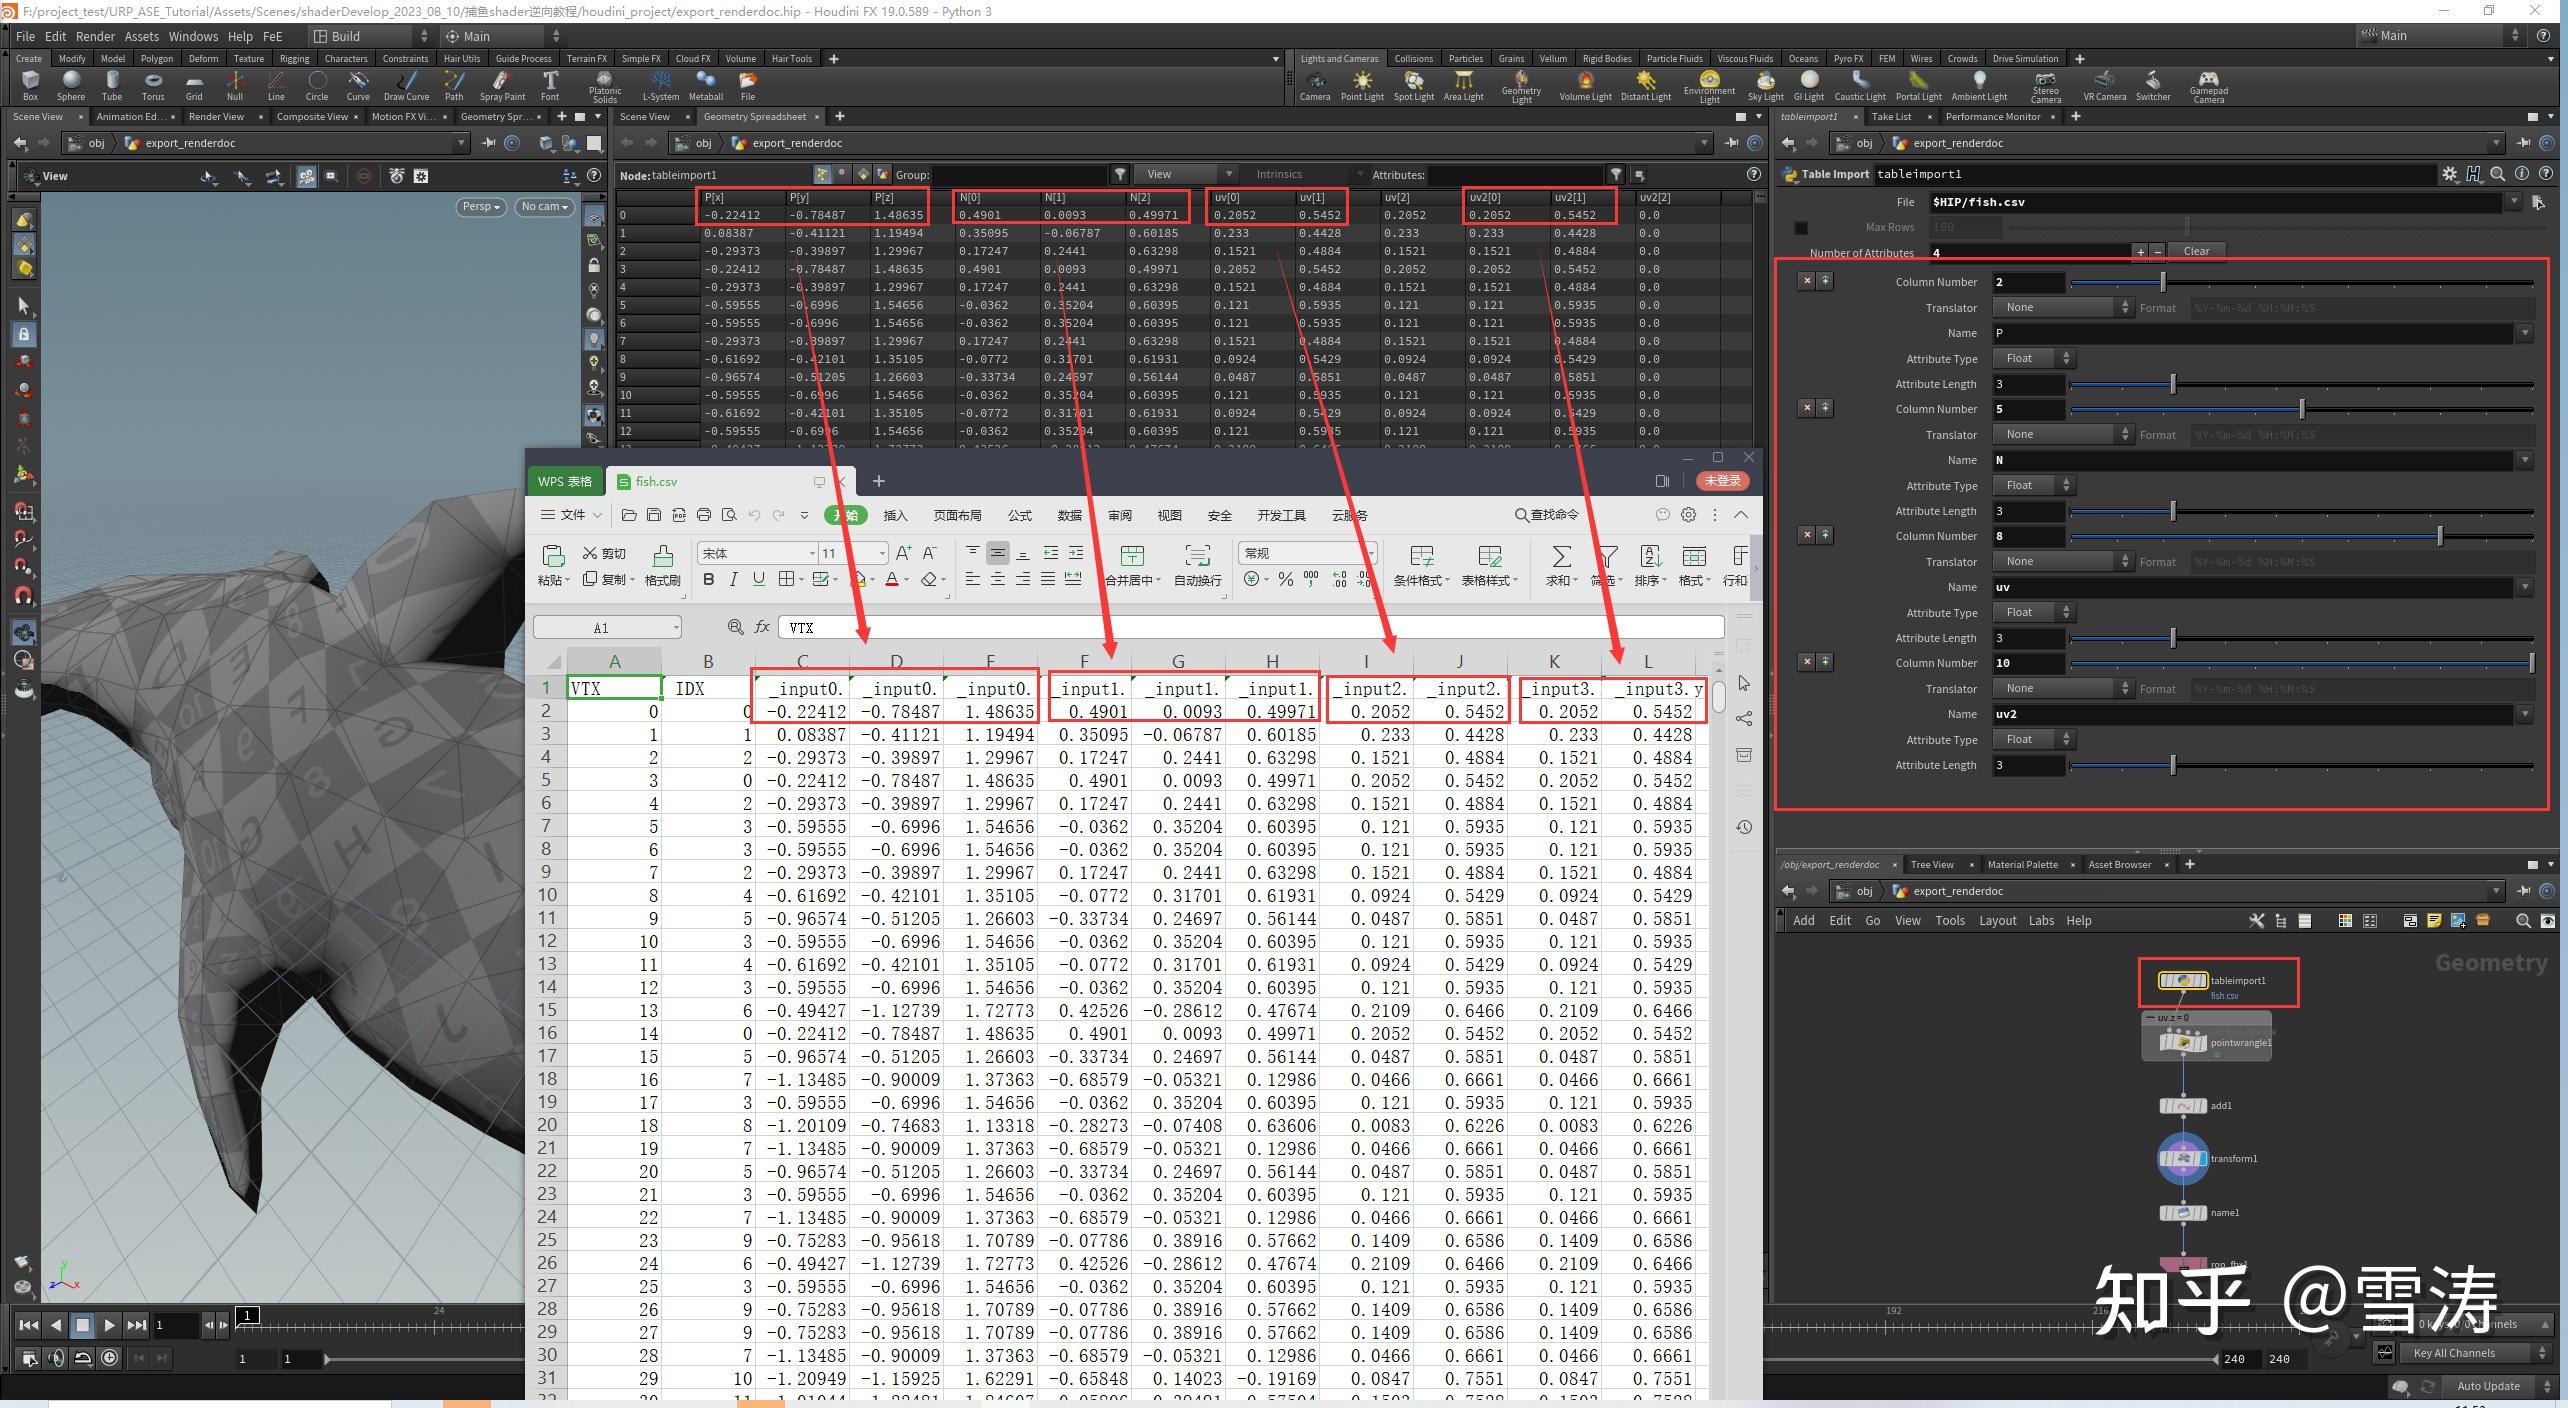Add a new WPS document tab

pos(878,481)
